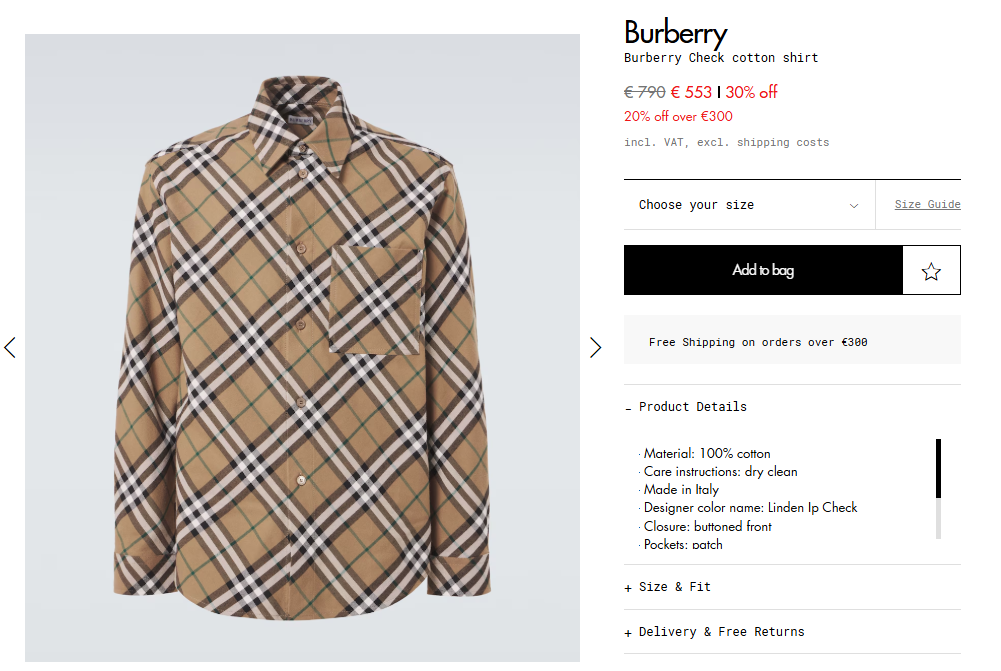This screenshot has width=1001, height=671.
Task: Click the 30% off discount label
Action: (x=751, y=92)
